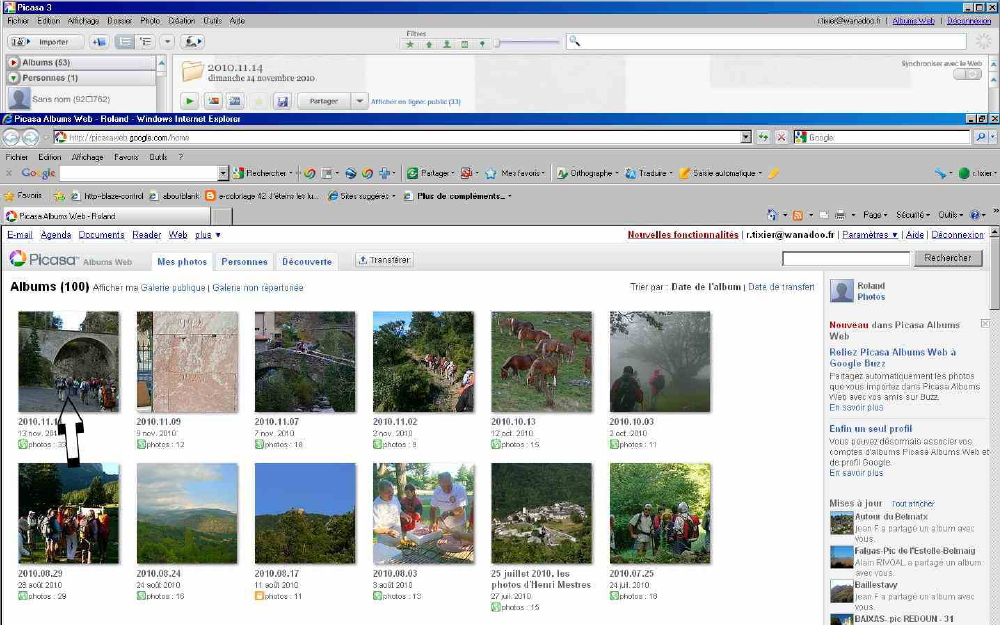
Task: Open the Internet Explorer home icon
Action: point(772,215)
